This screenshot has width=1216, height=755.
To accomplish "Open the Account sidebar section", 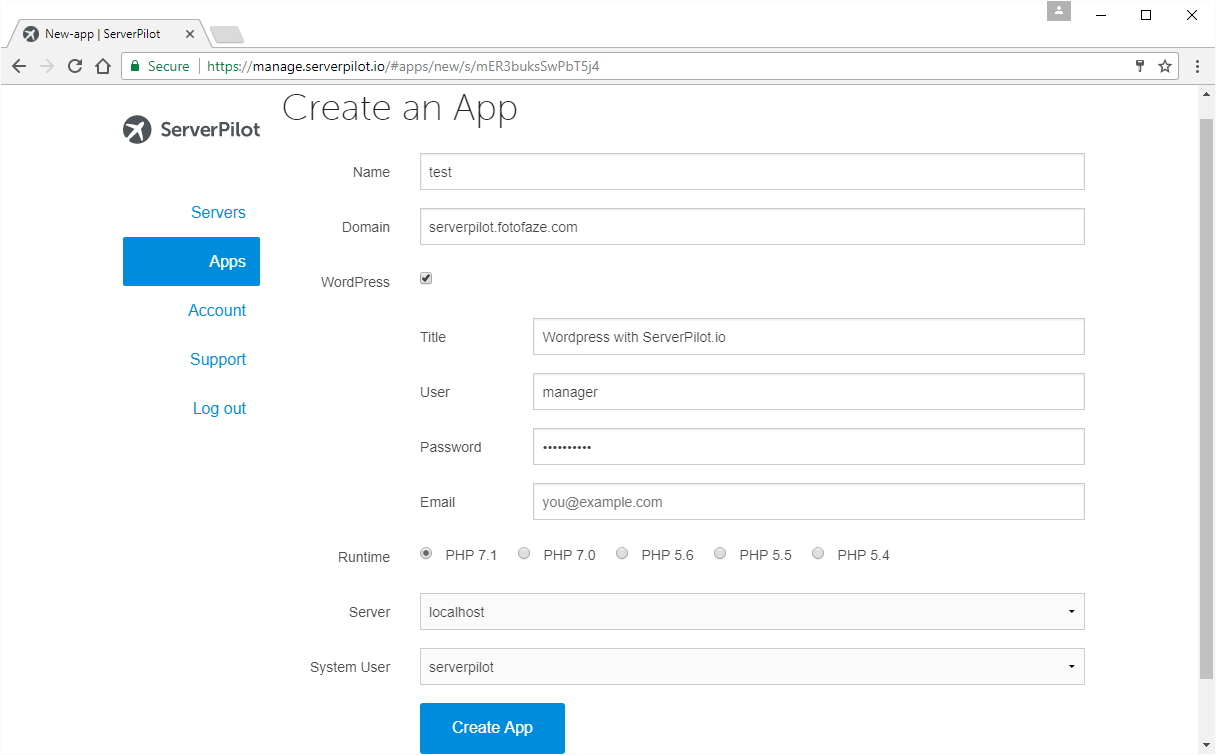I will click(x=217, y=310).
